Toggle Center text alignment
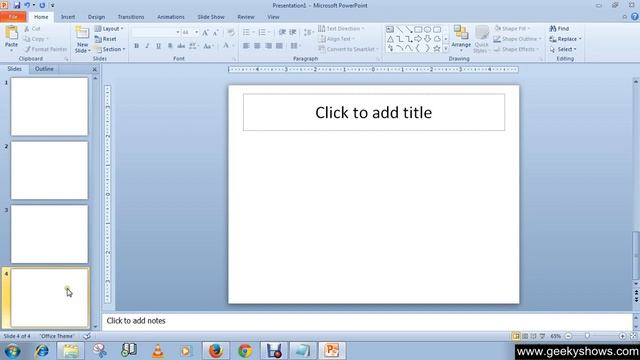640x360 pixels. [257, 46]
